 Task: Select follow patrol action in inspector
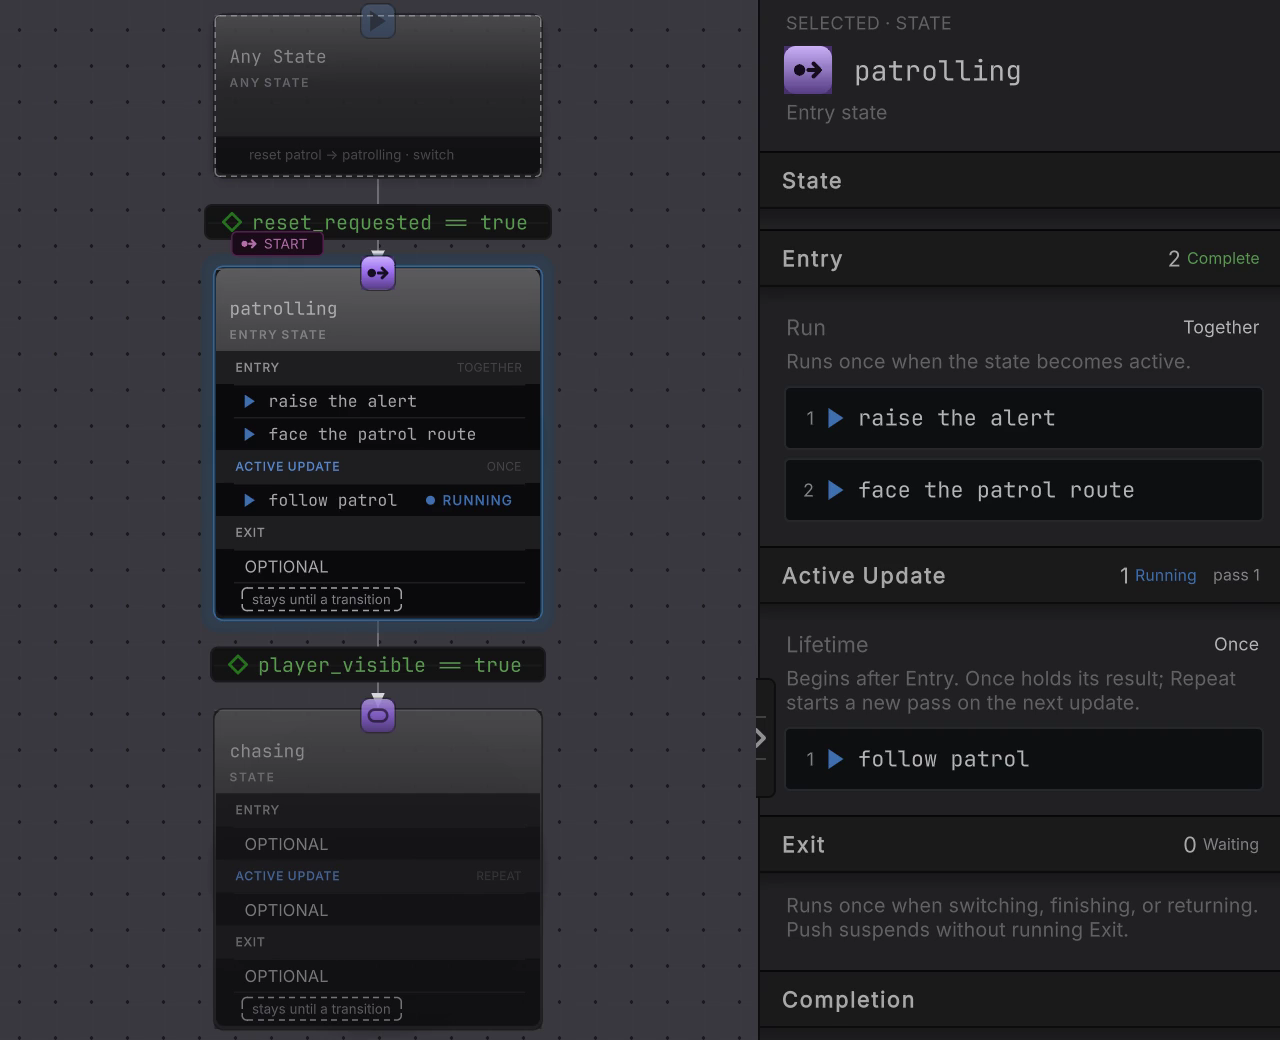point(1024,759)
